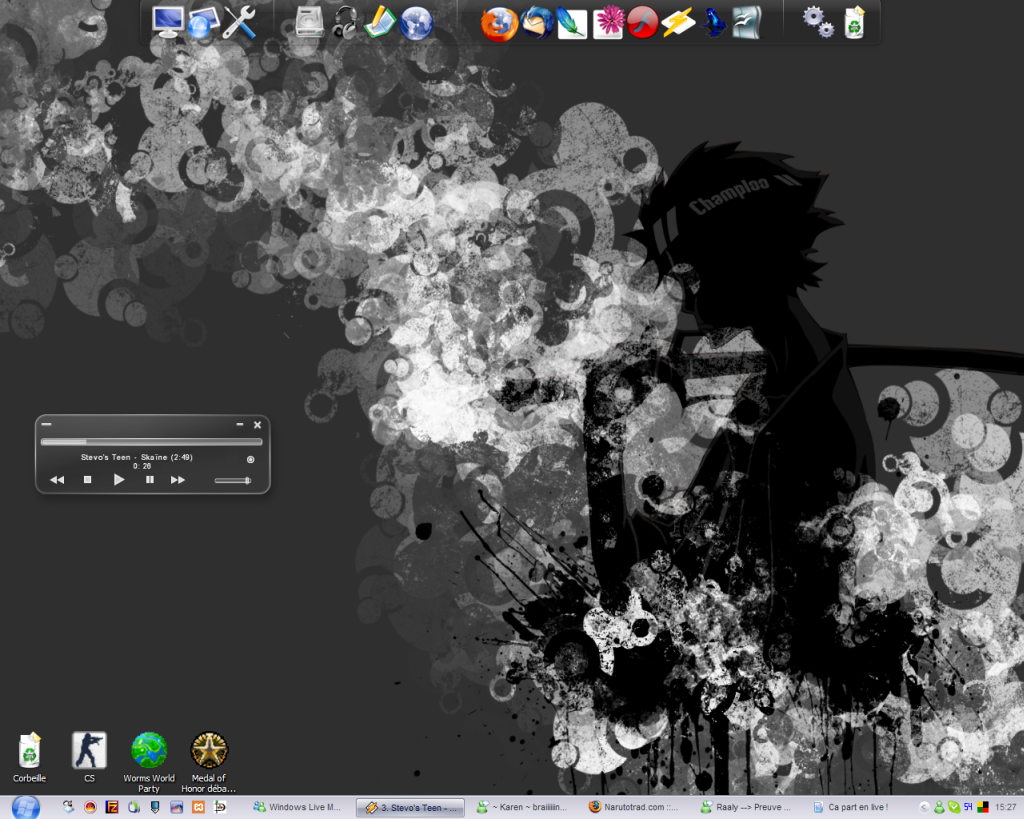Open the computer monitor icon in the dock
This screenshot has height=819, width=1024.
[167, 22]
